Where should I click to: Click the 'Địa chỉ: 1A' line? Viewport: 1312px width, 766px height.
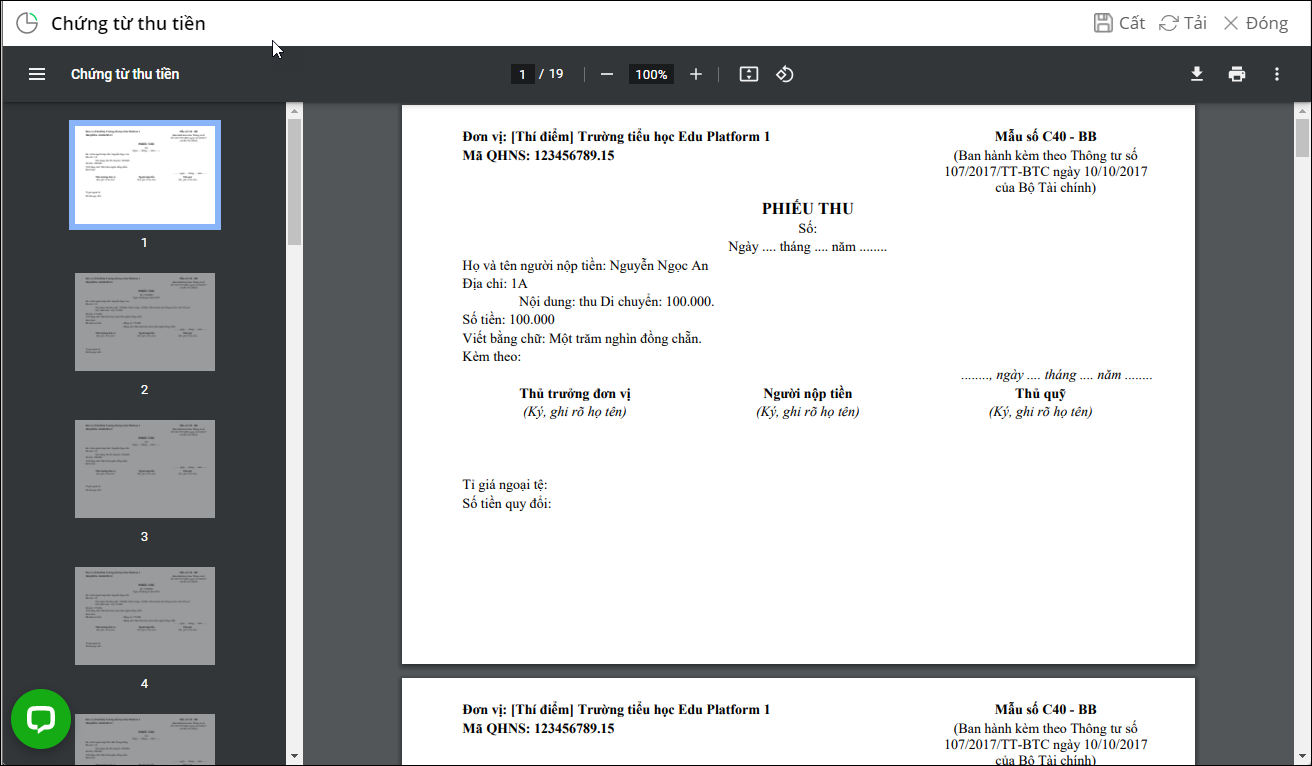pyautogui.click(x=495, y=284)
